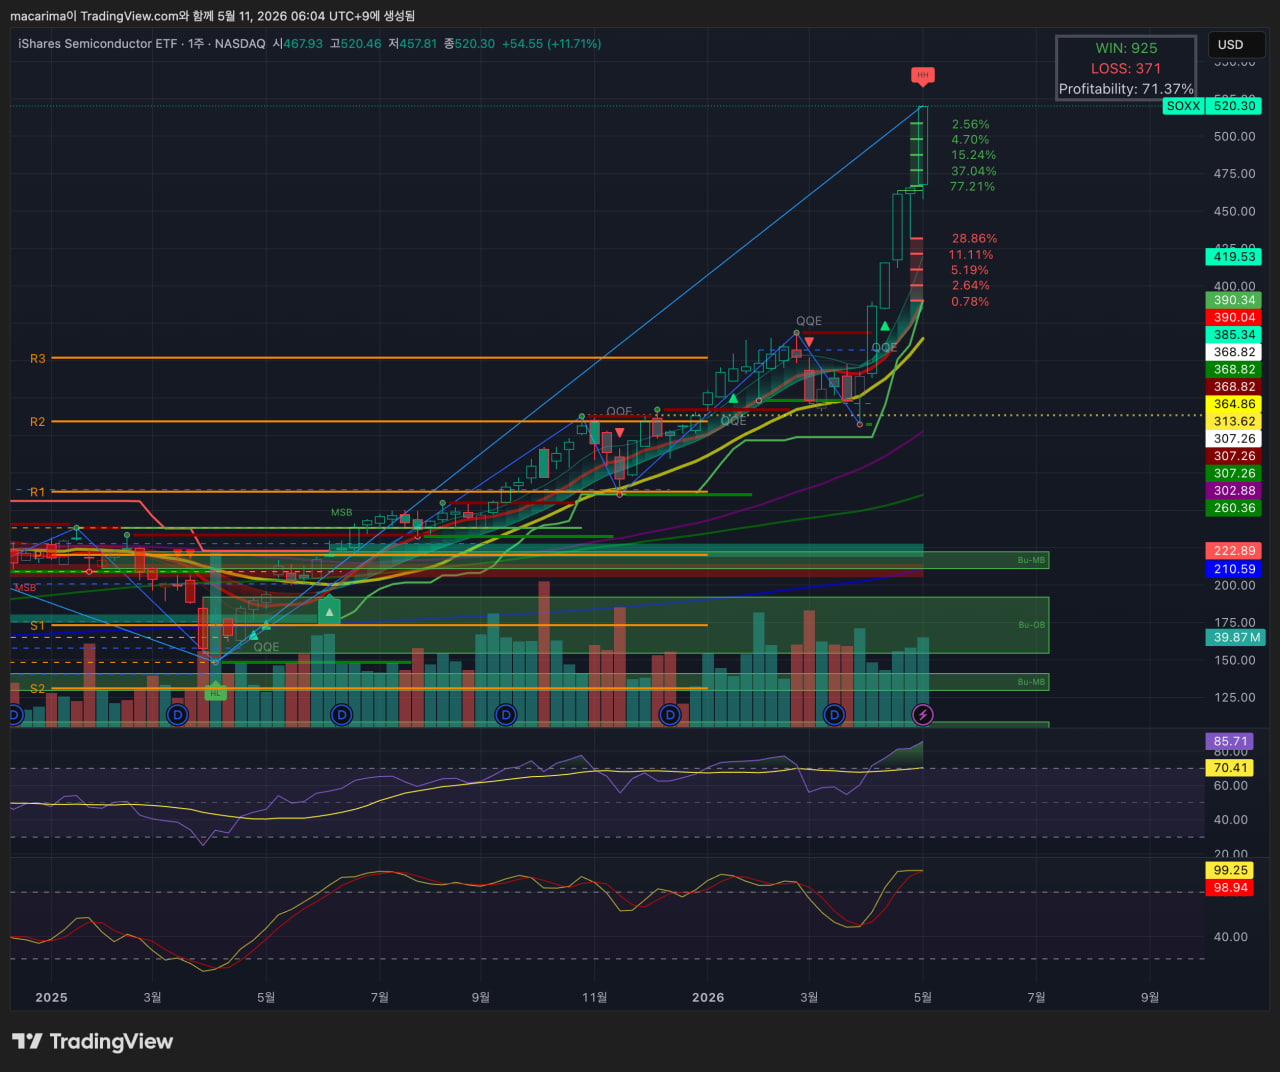Viewport: 1280px width, 1072px height.
Task: Select the LOSS: 371 statistic
Action: [1126, 68]
